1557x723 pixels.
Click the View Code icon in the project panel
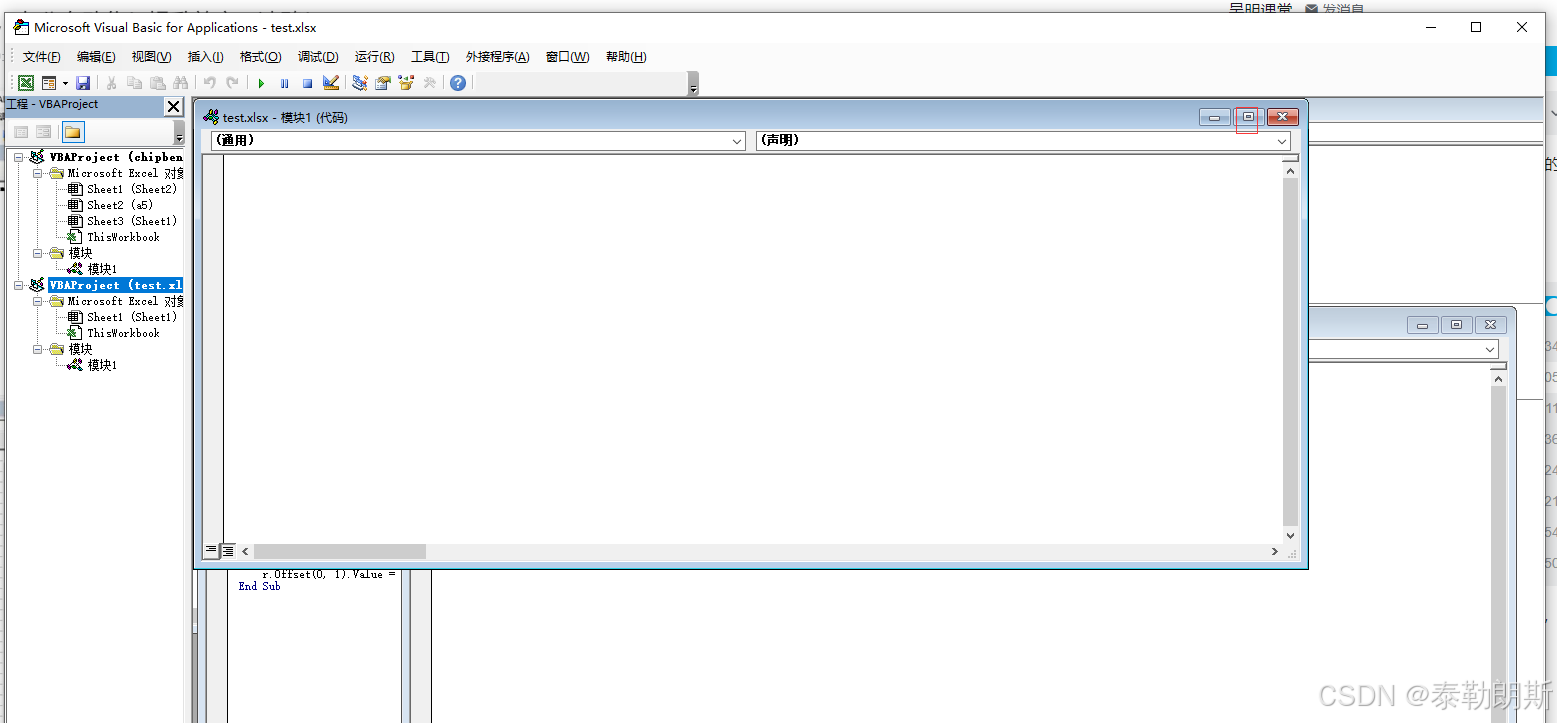[21, 132]
